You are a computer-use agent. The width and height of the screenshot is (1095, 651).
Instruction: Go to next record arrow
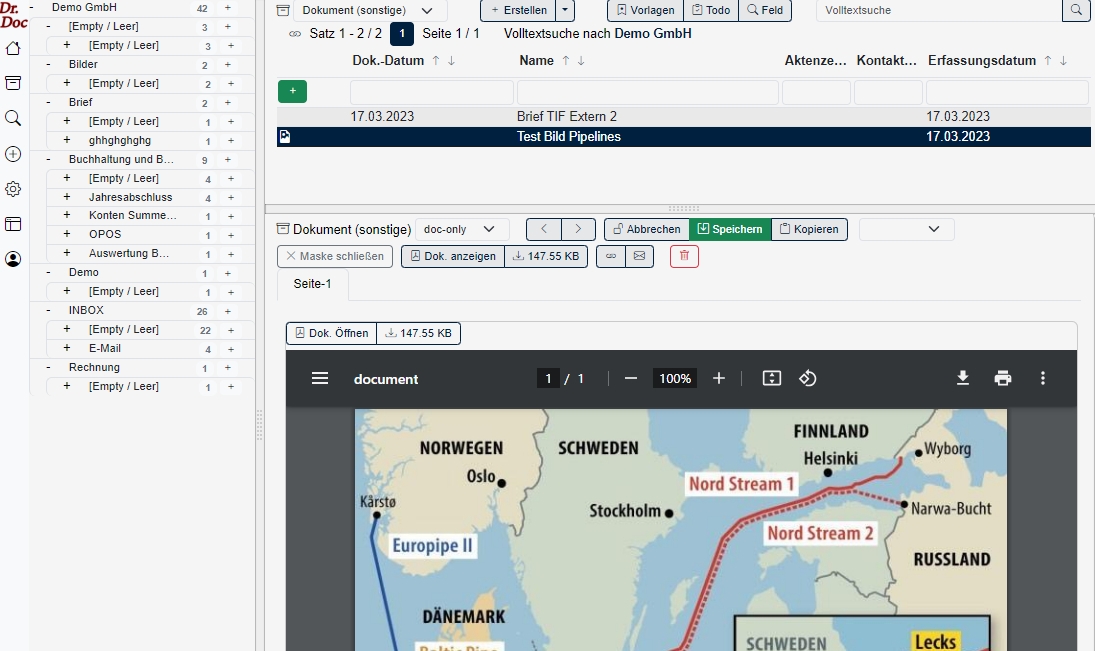pos(578,229)
